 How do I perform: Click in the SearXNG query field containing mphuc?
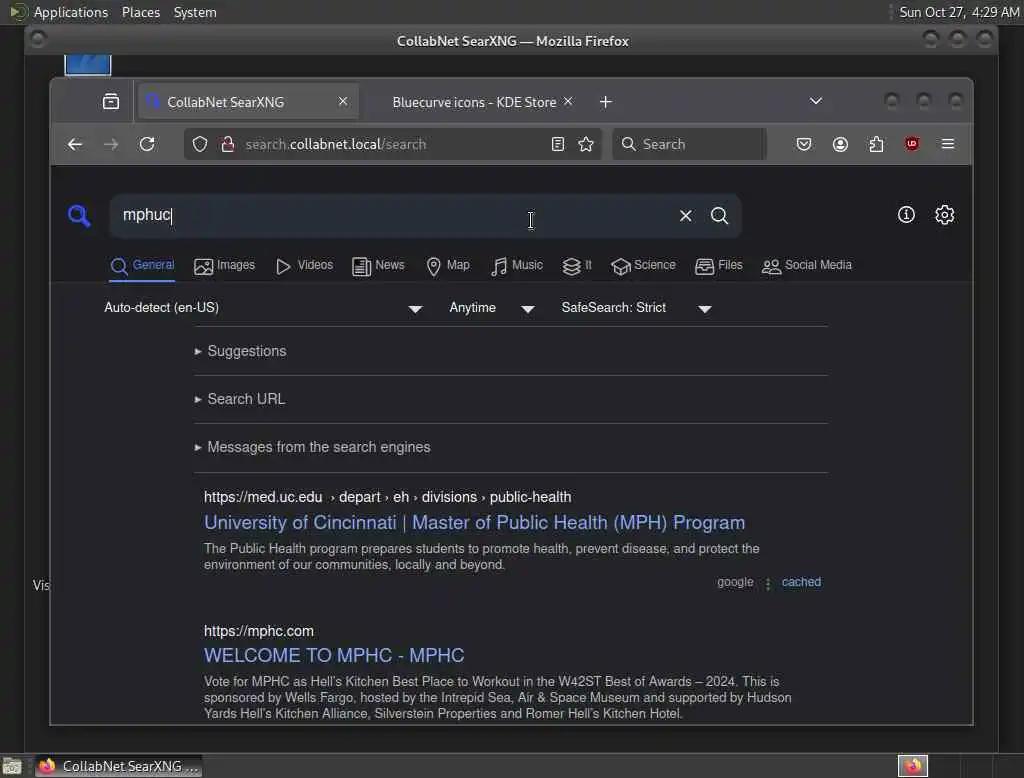(392, 216)
